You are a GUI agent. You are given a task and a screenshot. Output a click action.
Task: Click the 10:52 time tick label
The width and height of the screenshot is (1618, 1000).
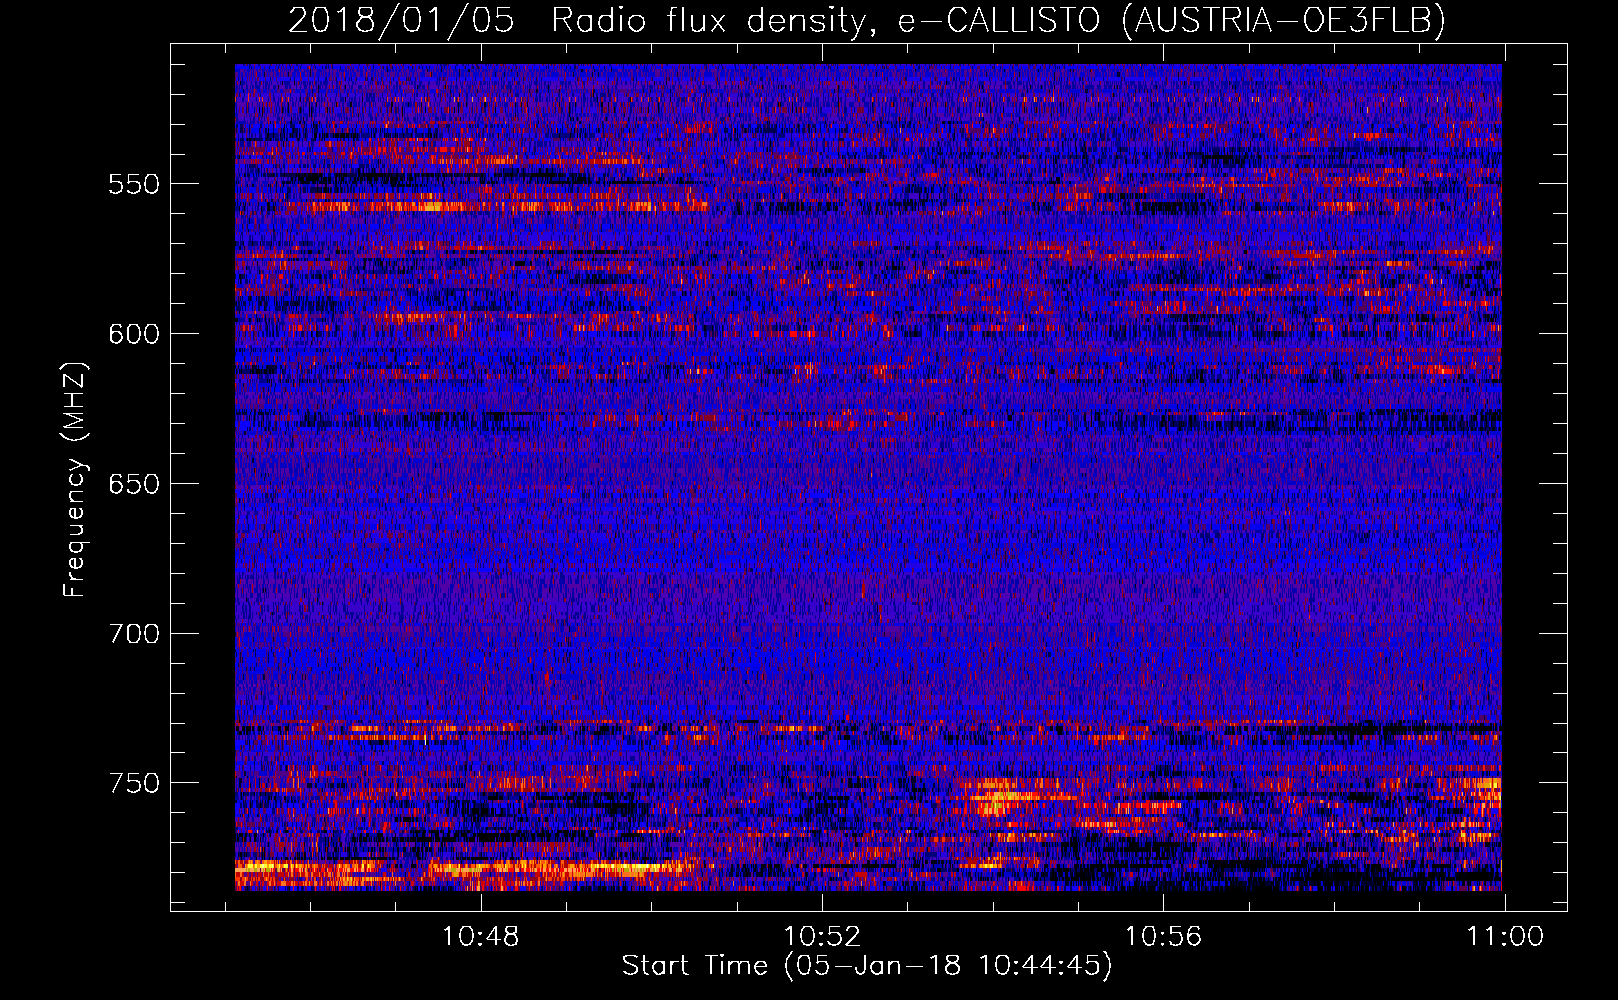point(822,937)
